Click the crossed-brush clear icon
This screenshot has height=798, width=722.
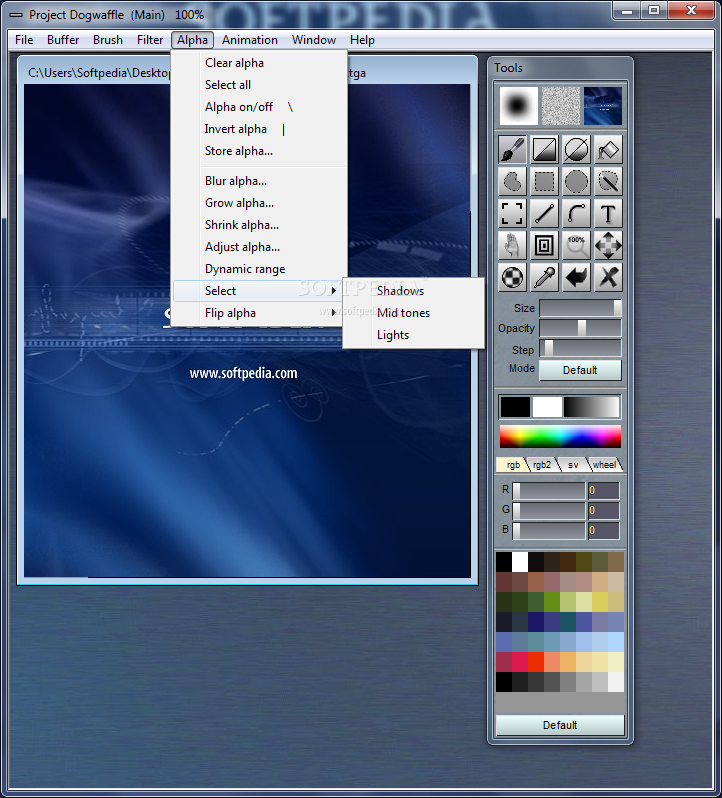coord(608,277)
